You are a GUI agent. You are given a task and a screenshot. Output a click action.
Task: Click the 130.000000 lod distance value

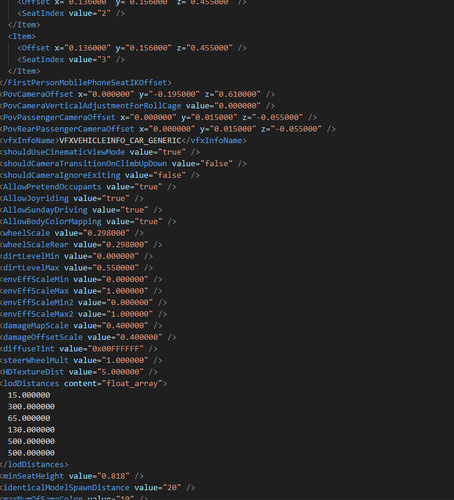click(31, 430)
